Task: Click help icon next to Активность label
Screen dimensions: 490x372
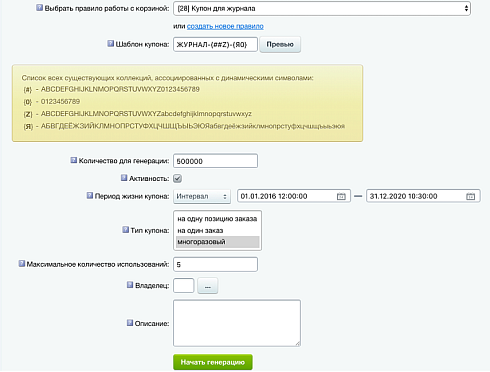Action: (x=124, y=178)
